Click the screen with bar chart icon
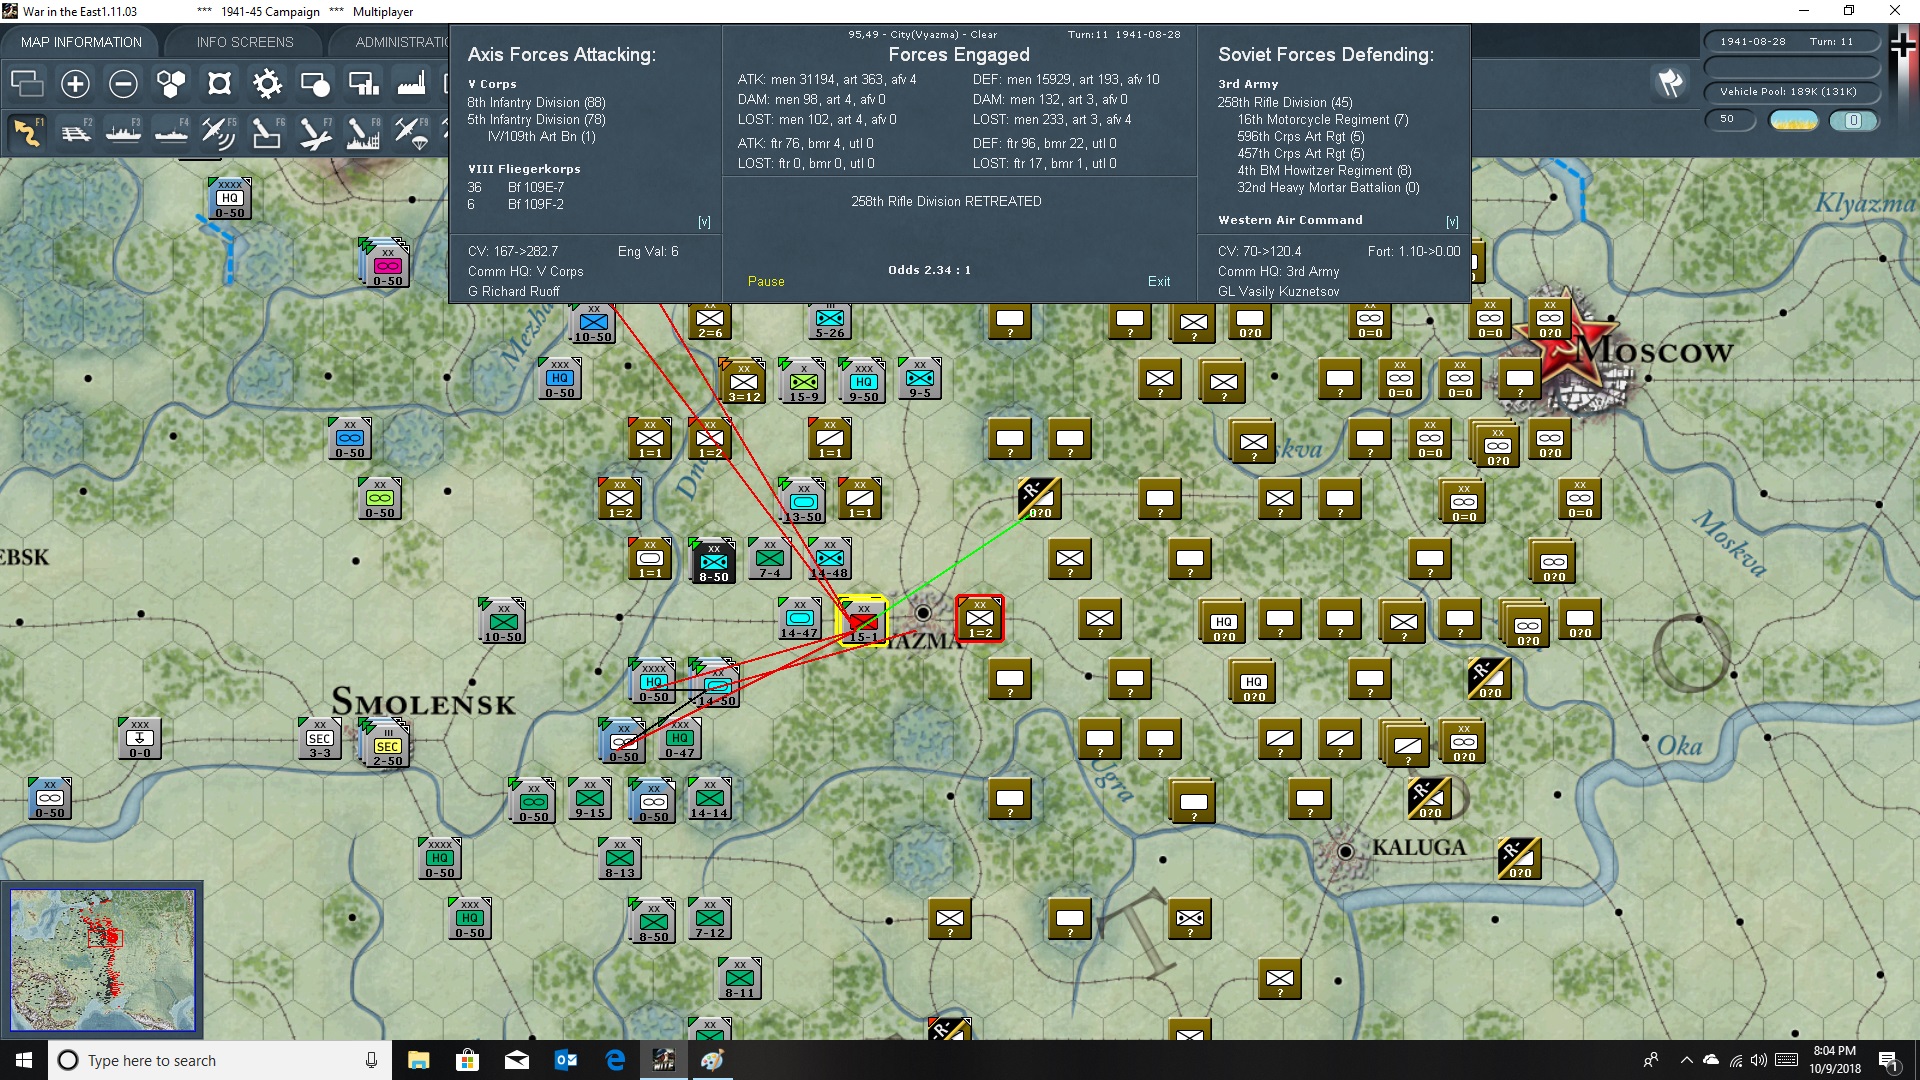Image resolution: width=1920 pixels, height=1080 pixels. pos(363,84)
